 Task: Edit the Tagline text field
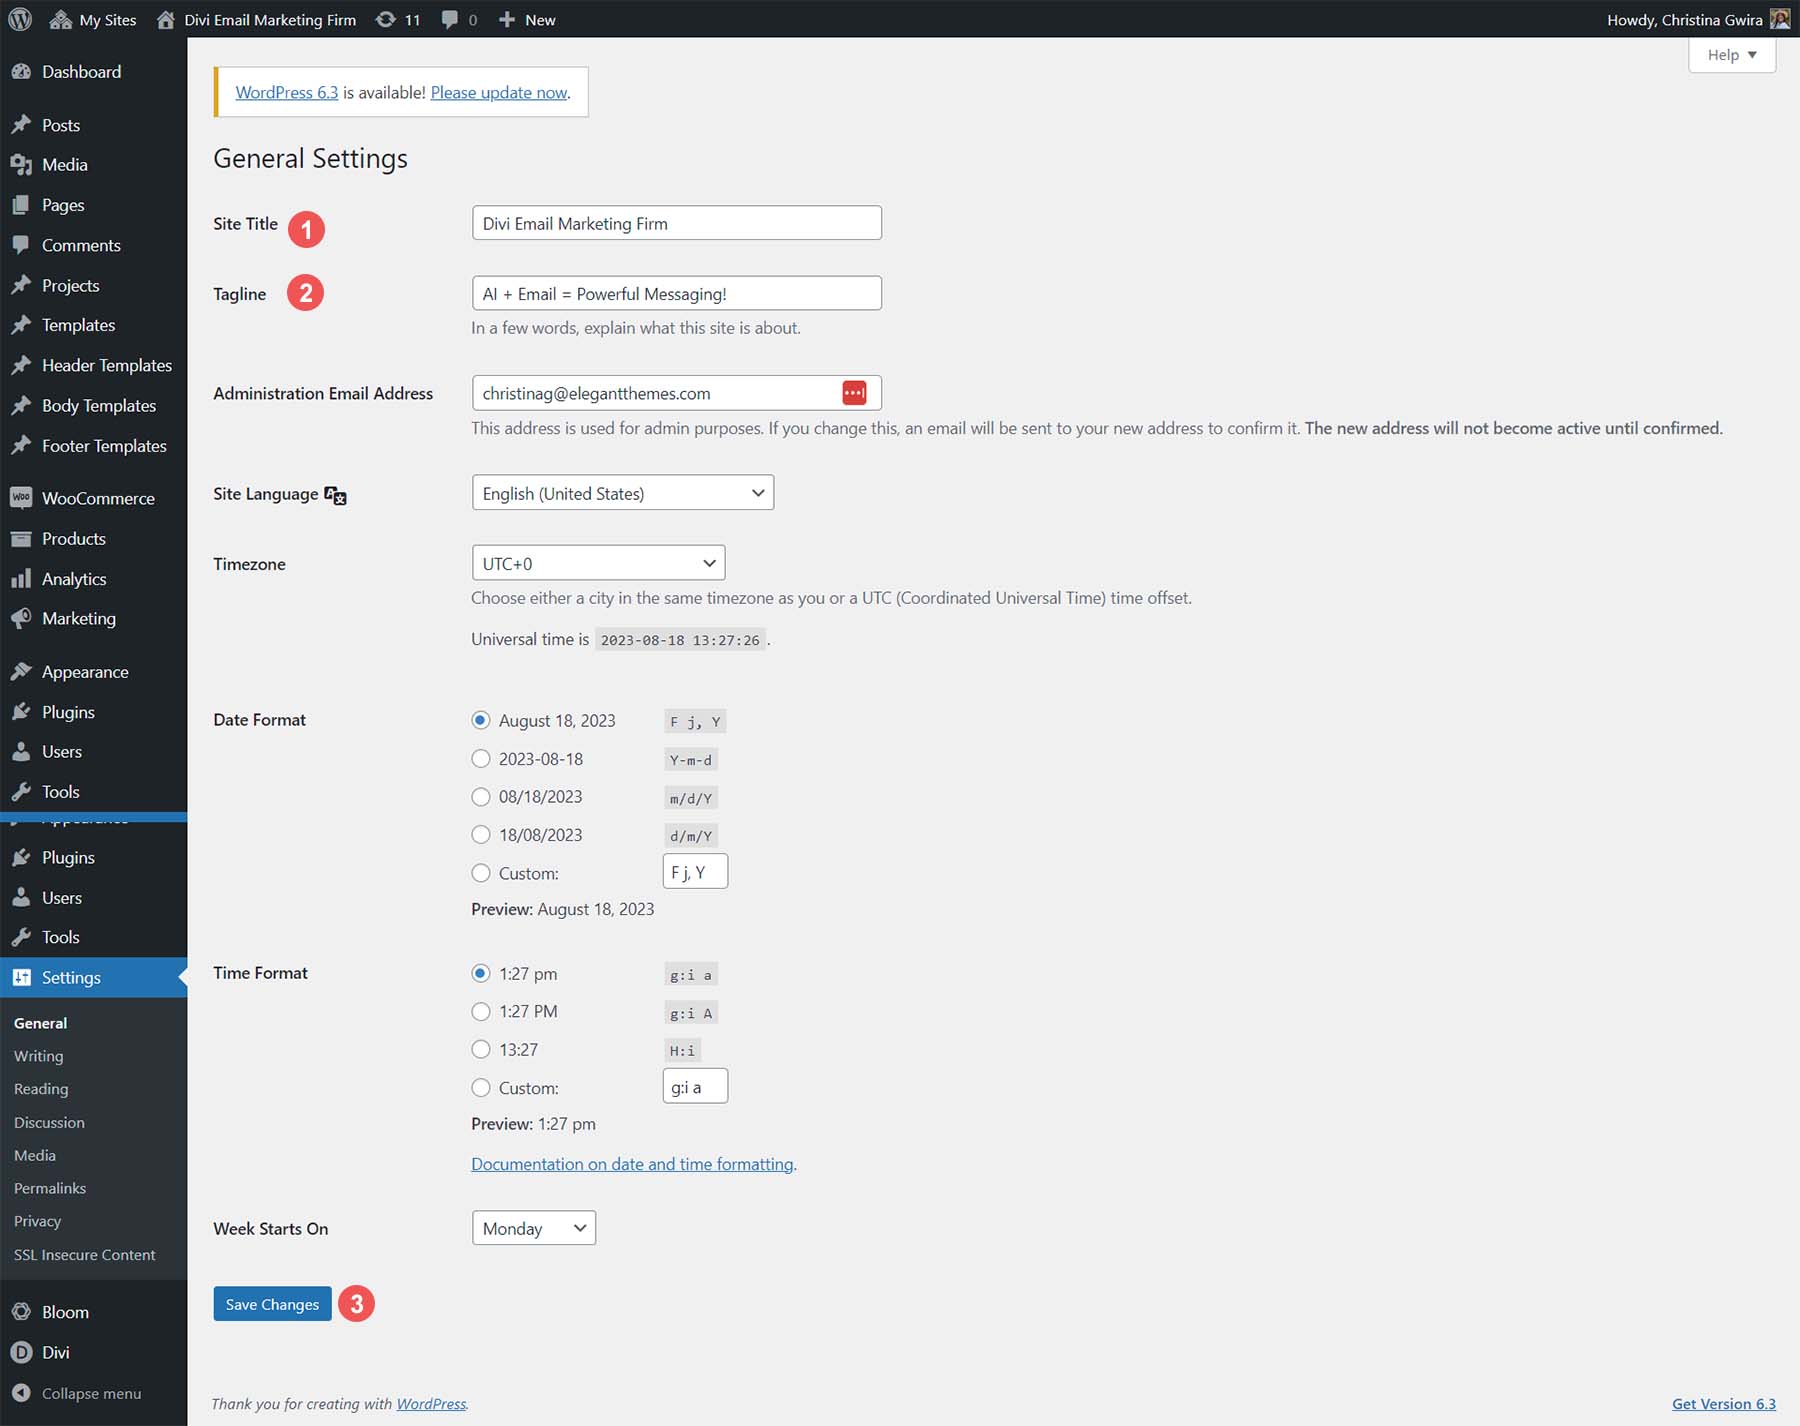[x=676, y=292]
